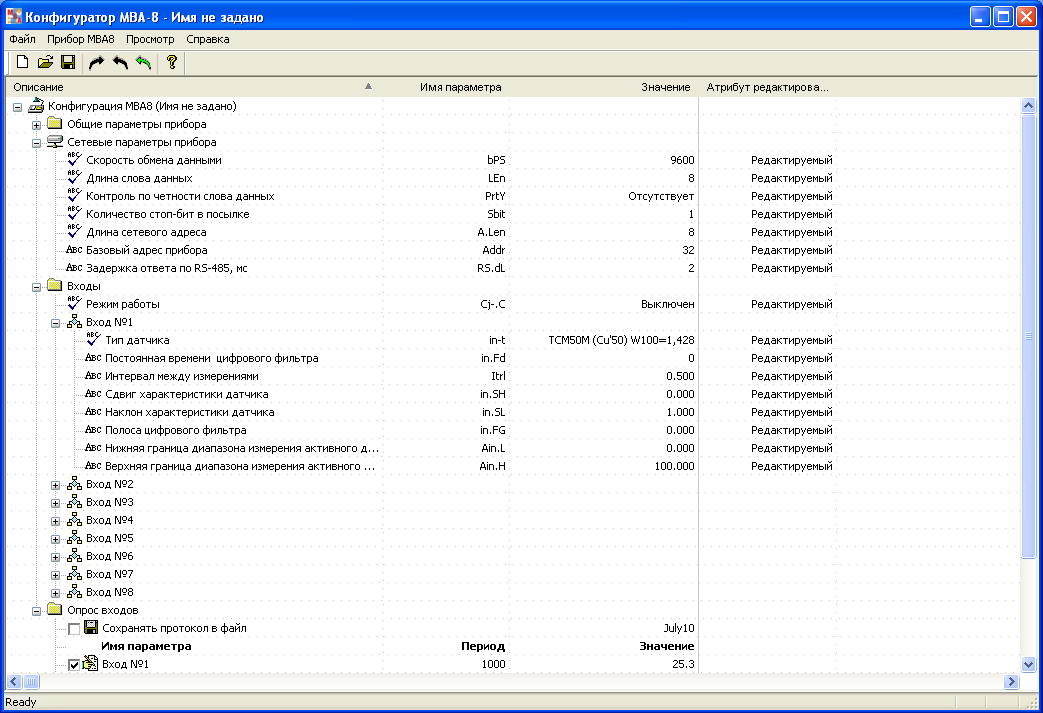1043x713 pixels.
Task: Click the ABC check icon of Режим работы
Action: coord(74,303)
